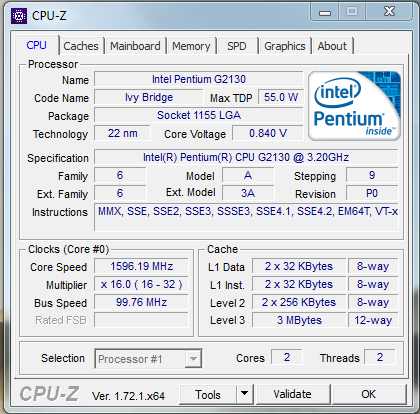The width and height of the screenshot is (420, 414).
Task: Click the Ext. Family value 6
Action: pos(120,193)
